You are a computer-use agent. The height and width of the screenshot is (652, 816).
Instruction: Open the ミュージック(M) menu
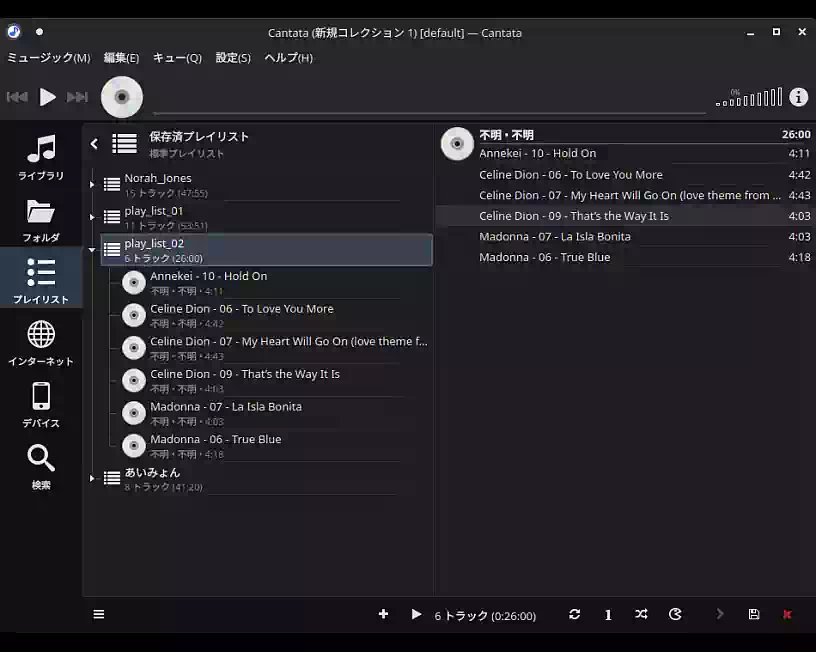coord(48,58)
